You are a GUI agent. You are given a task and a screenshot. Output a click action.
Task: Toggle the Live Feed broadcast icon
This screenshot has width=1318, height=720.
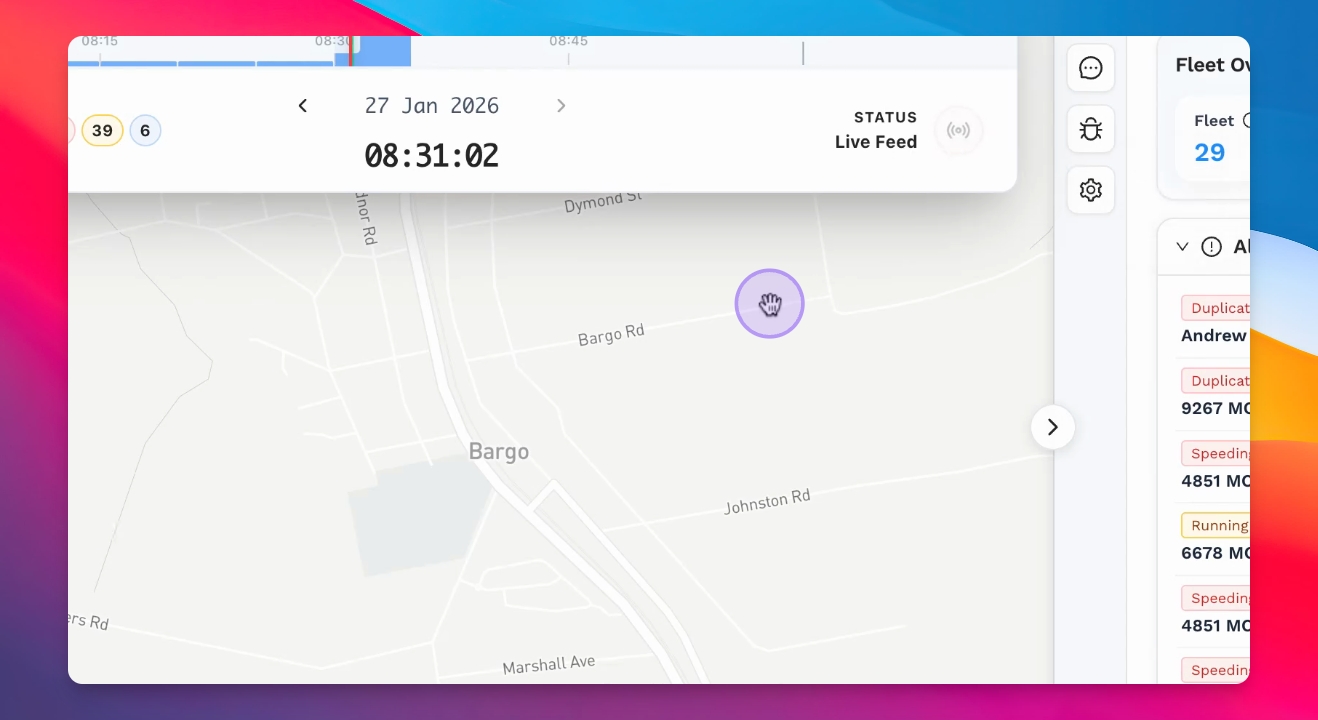pos(959,131)
